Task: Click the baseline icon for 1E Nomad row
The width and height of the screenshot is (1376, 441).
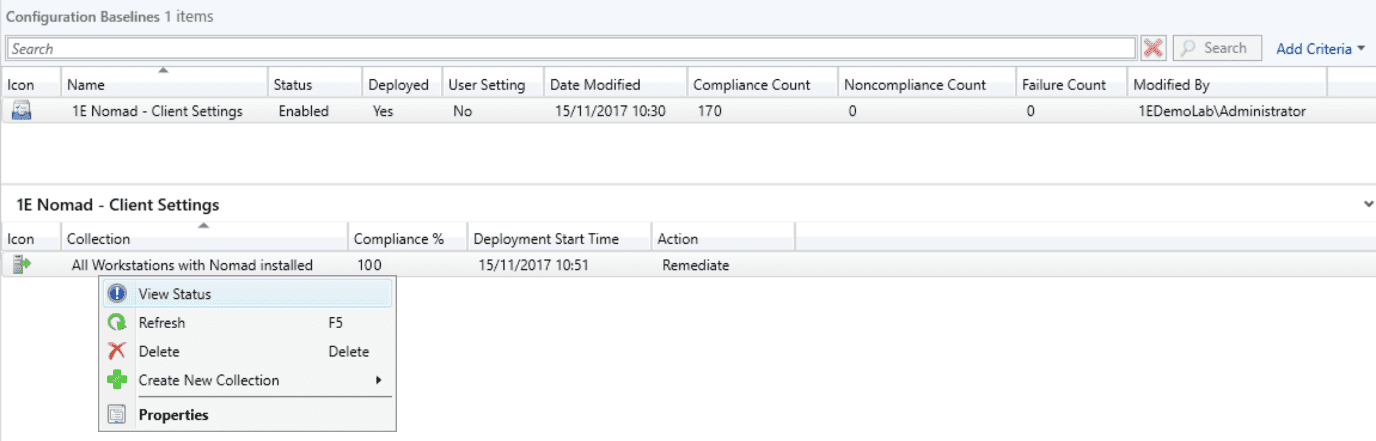Action: [x=21, y=111]
